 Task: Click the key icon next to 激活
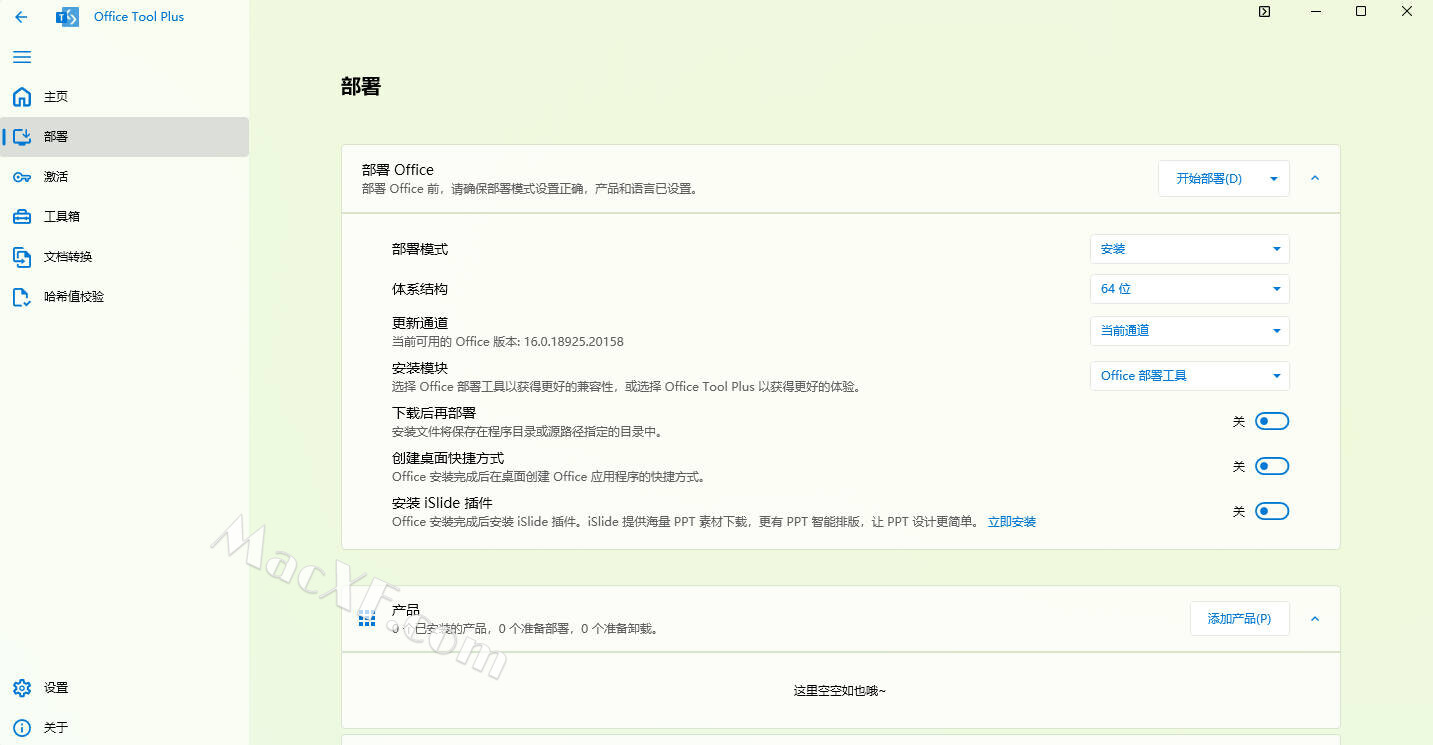(x=22, y=177)
